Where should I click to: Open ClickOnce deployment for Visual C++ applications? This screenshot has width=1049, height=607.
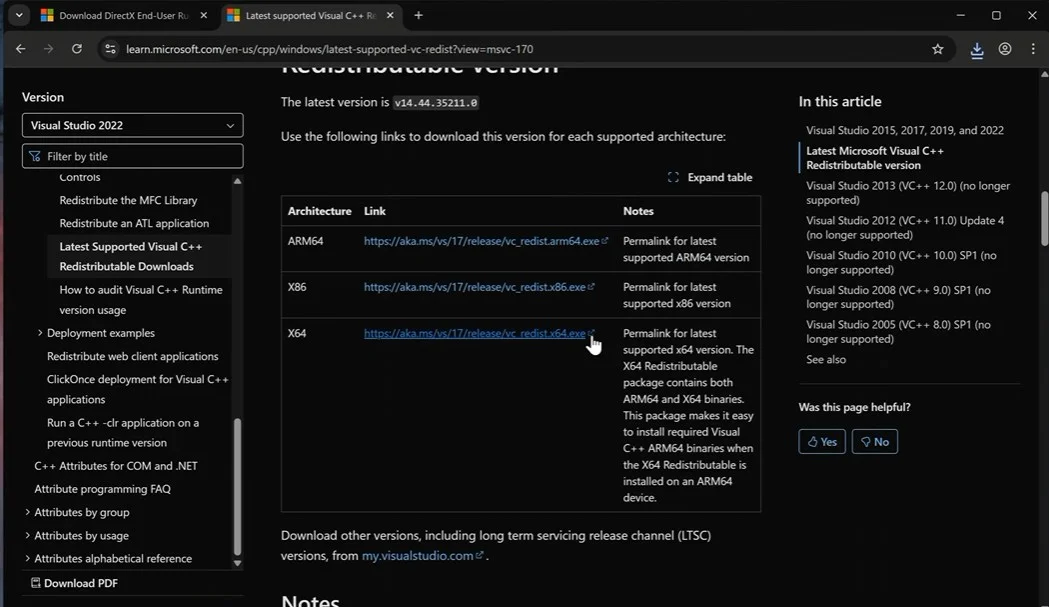[137, 389]
